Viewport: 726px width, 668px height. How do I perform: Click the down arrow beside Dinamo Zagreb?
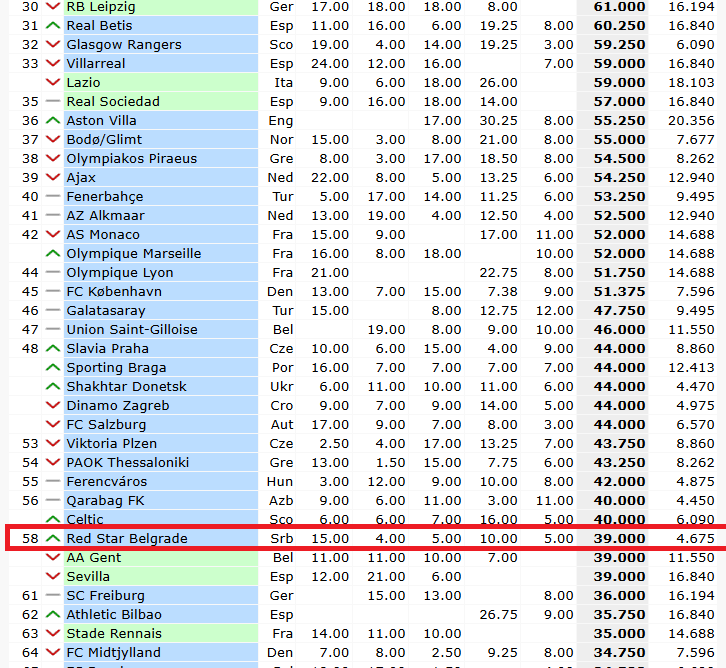tap(53, 406)
